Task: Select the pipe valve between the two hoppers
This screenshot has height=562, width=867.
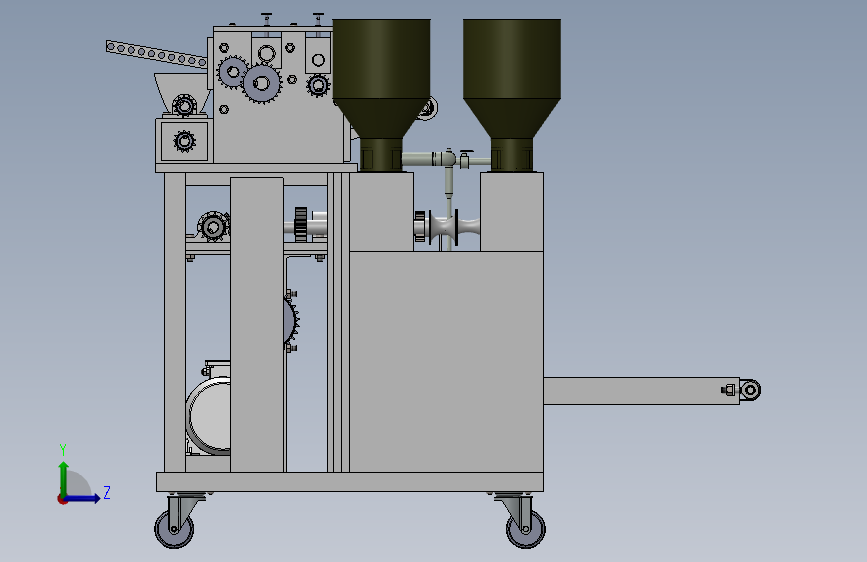Action: [x=464, y=159]
